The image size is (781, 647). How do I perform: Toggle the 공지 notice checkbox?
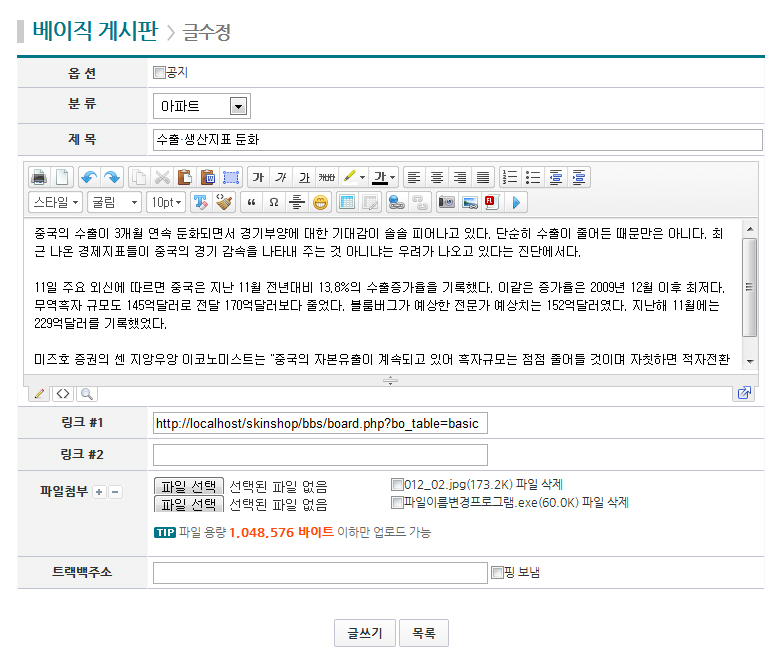click(159, 72)
